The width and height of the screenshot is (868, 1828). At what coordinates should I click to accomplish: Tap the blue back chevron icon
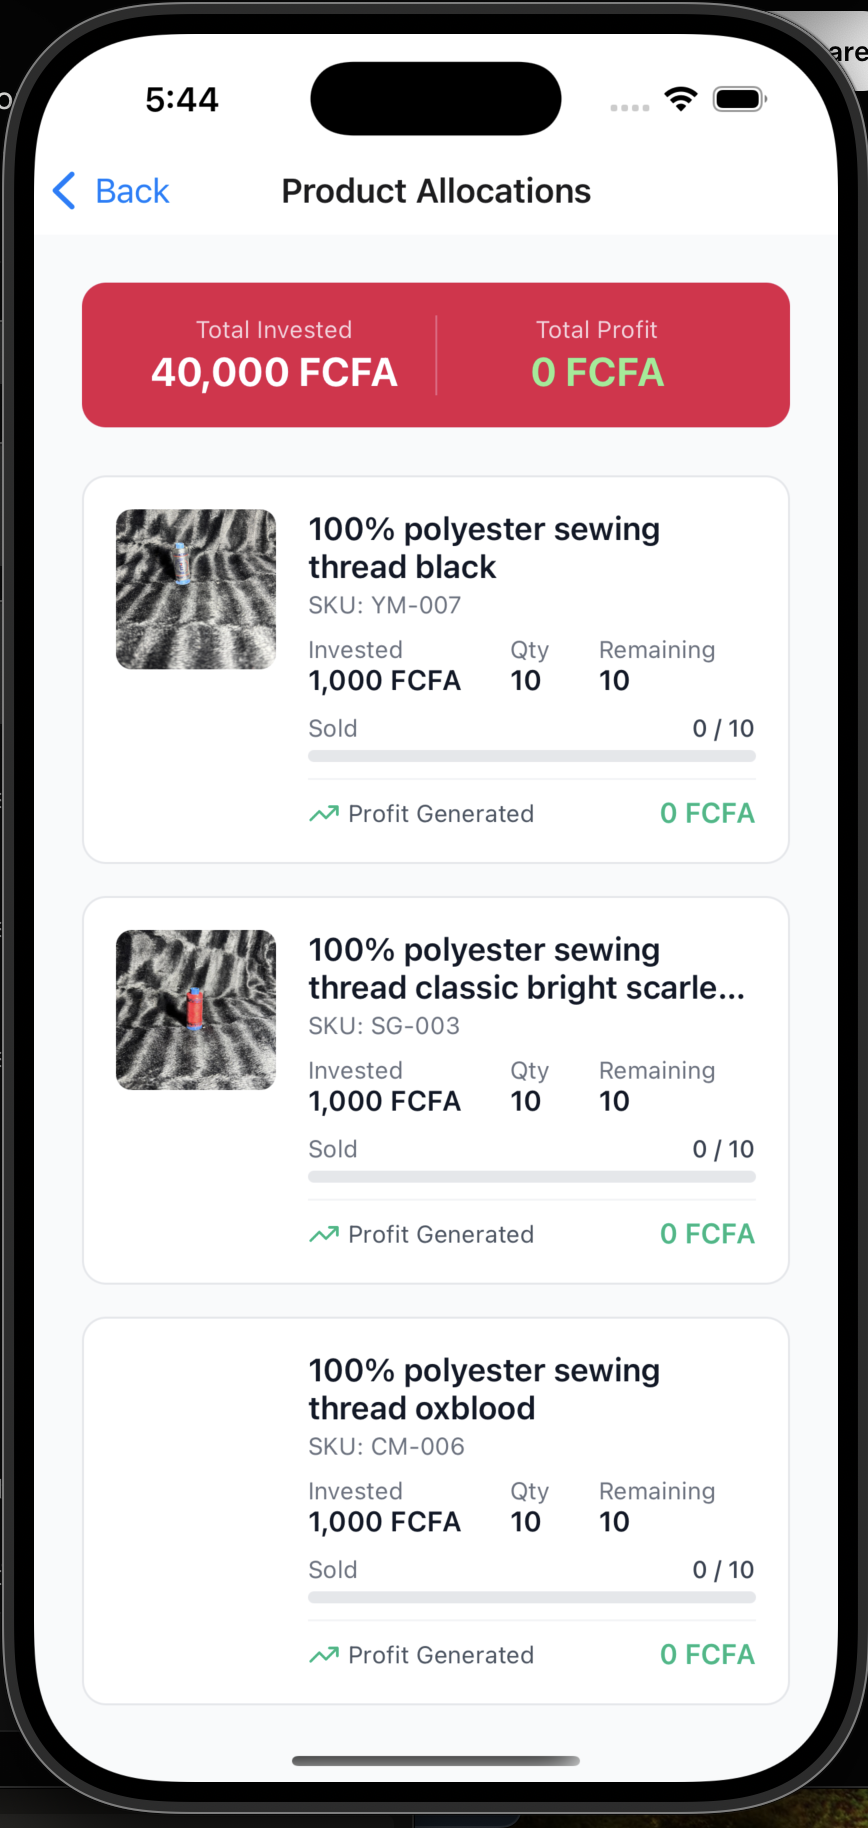64,190
